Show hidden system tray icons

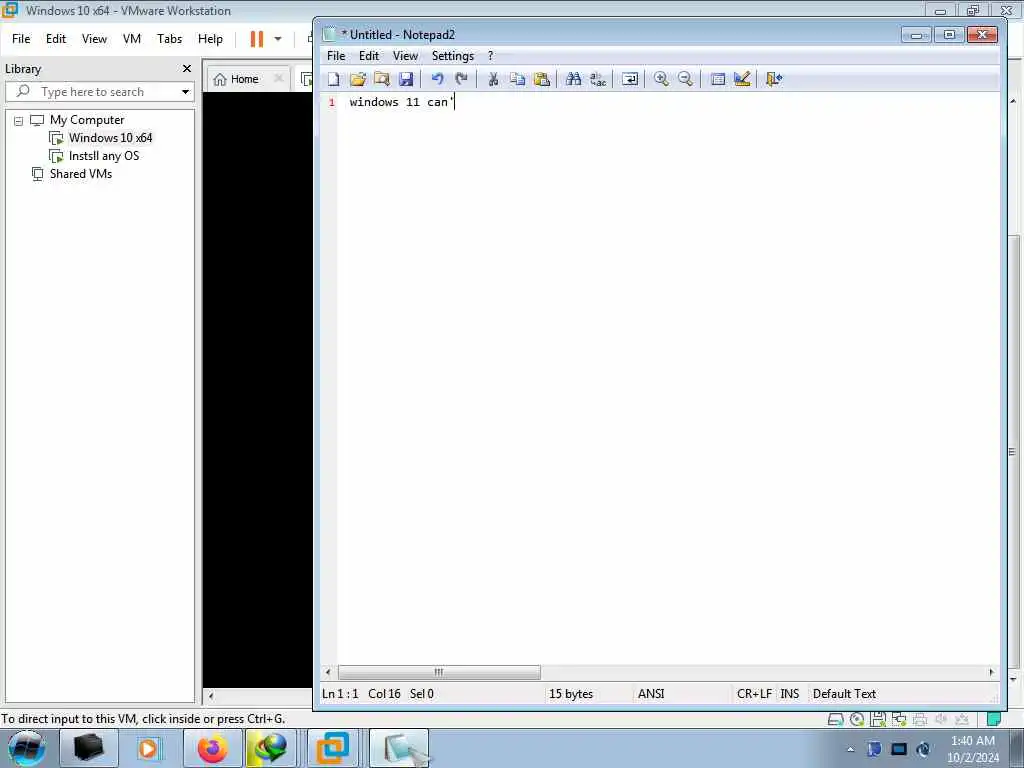pyautogui.click(x=850, y=749)
